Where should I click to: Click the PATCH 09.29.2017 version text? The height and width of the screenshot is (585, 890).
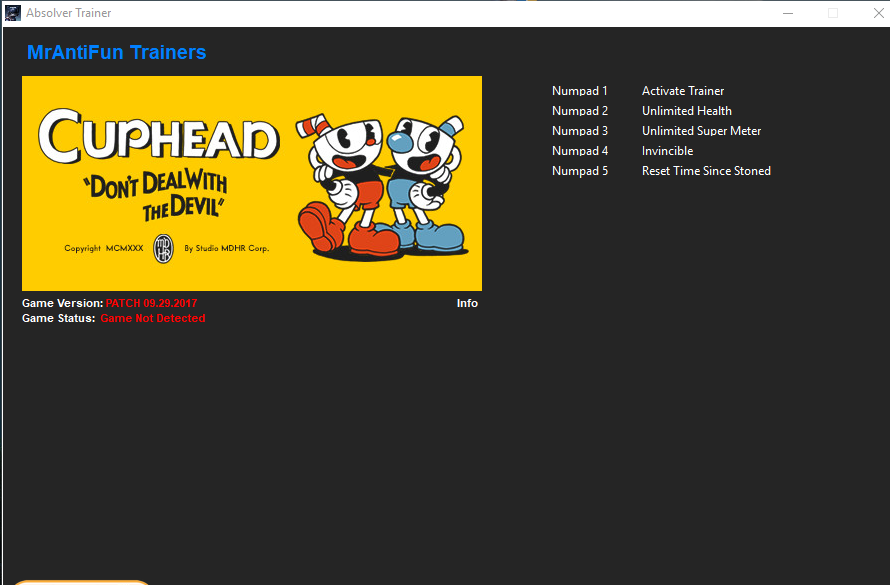(152, 303)
